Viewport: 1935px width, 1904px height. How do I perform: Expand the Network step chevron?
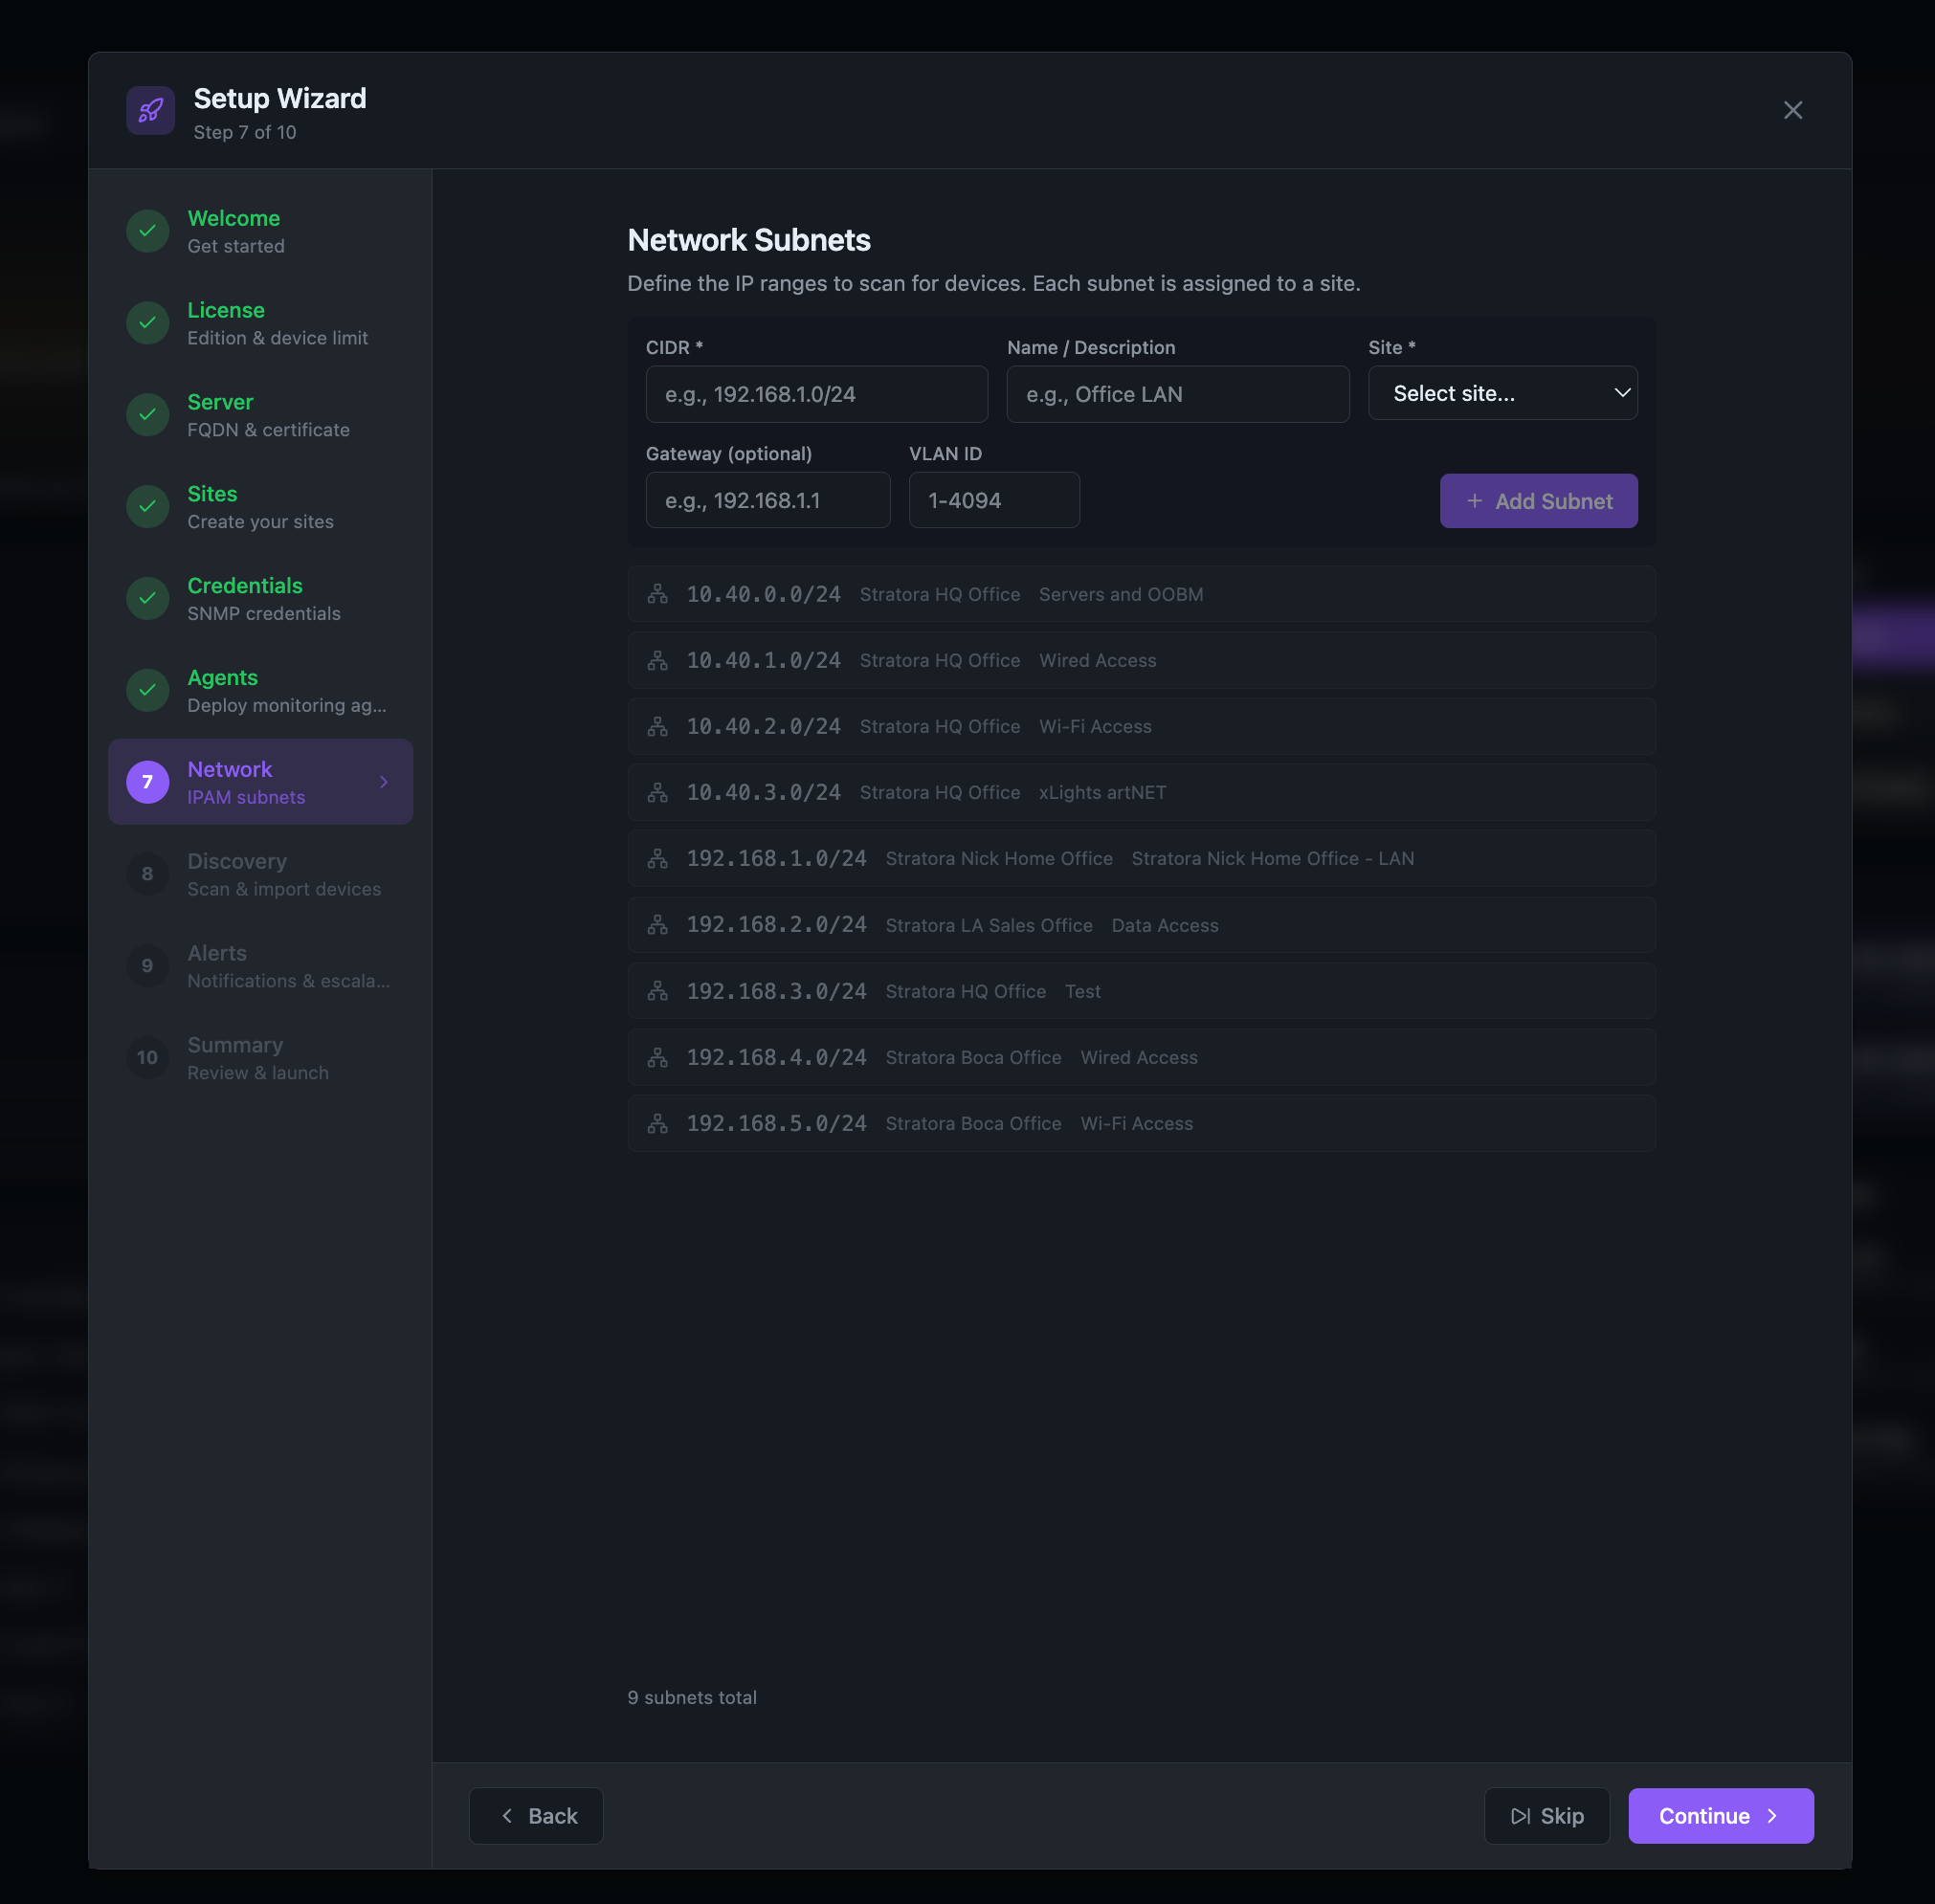[383, 782]
